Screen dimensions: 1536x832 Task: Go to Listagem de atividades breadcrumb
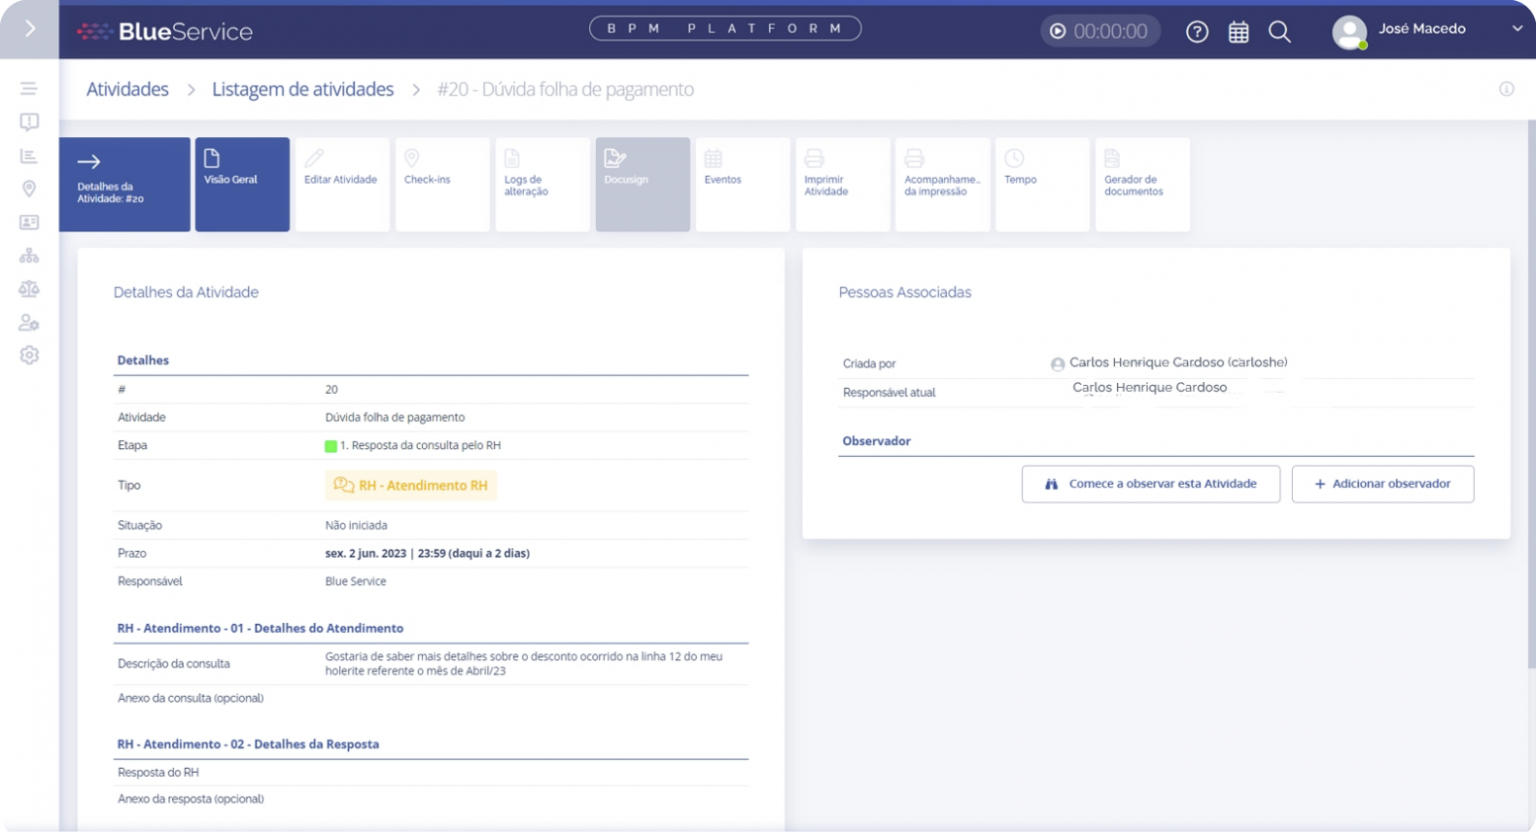pyautogui.click(x=303, y=89)
